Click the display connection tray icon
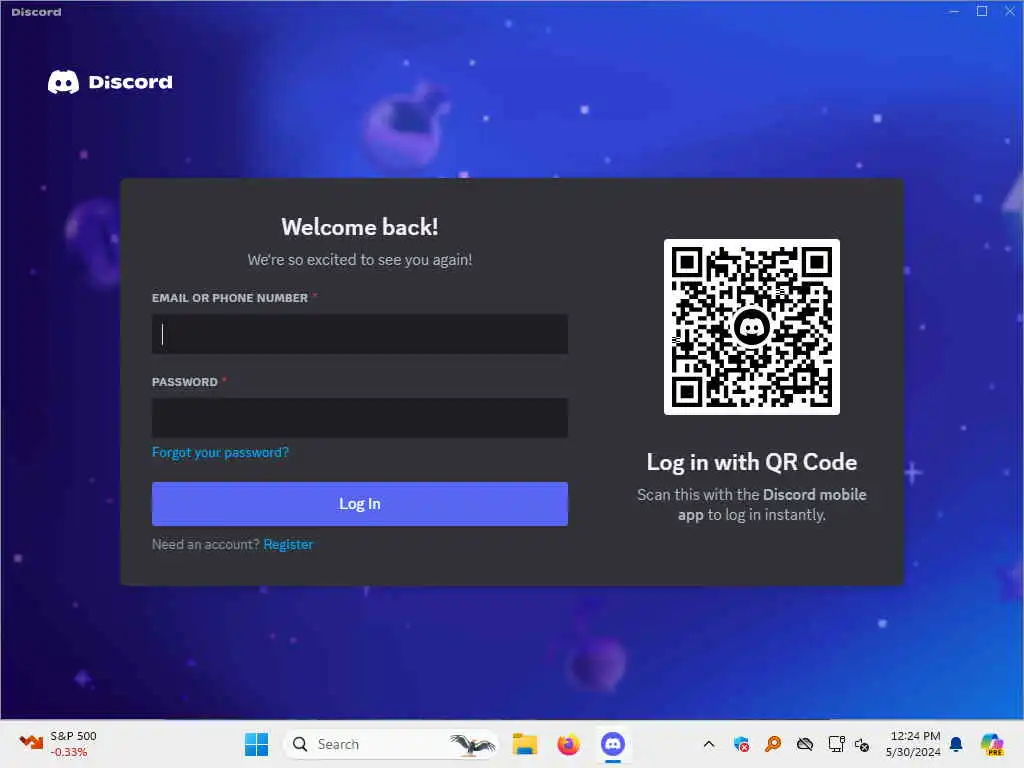The image size is (1024, 768). [x=837, y=744]
